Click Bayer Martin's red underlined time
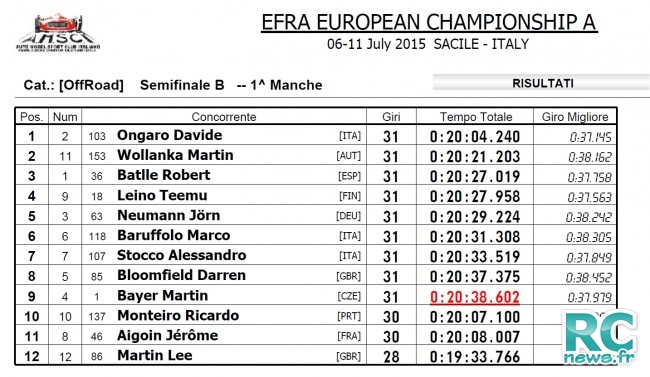This screenshot has width=650, height=377. 475,297
